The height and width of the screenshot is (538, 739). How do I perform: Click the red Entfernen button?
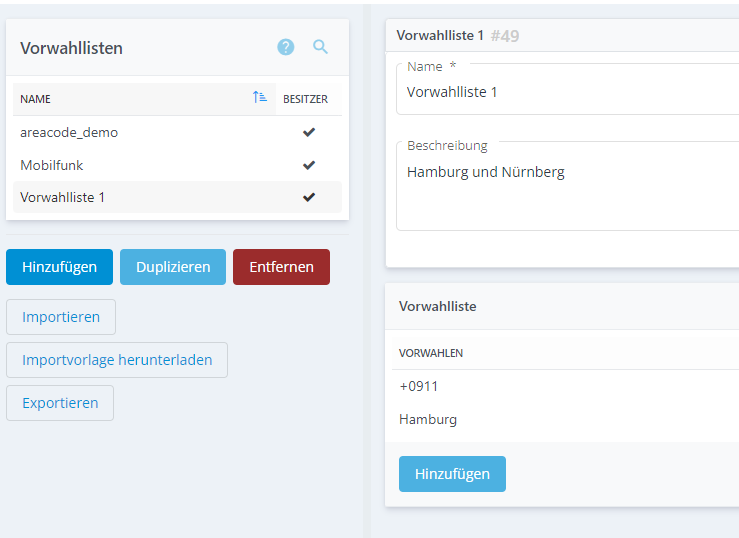point(281,267)
